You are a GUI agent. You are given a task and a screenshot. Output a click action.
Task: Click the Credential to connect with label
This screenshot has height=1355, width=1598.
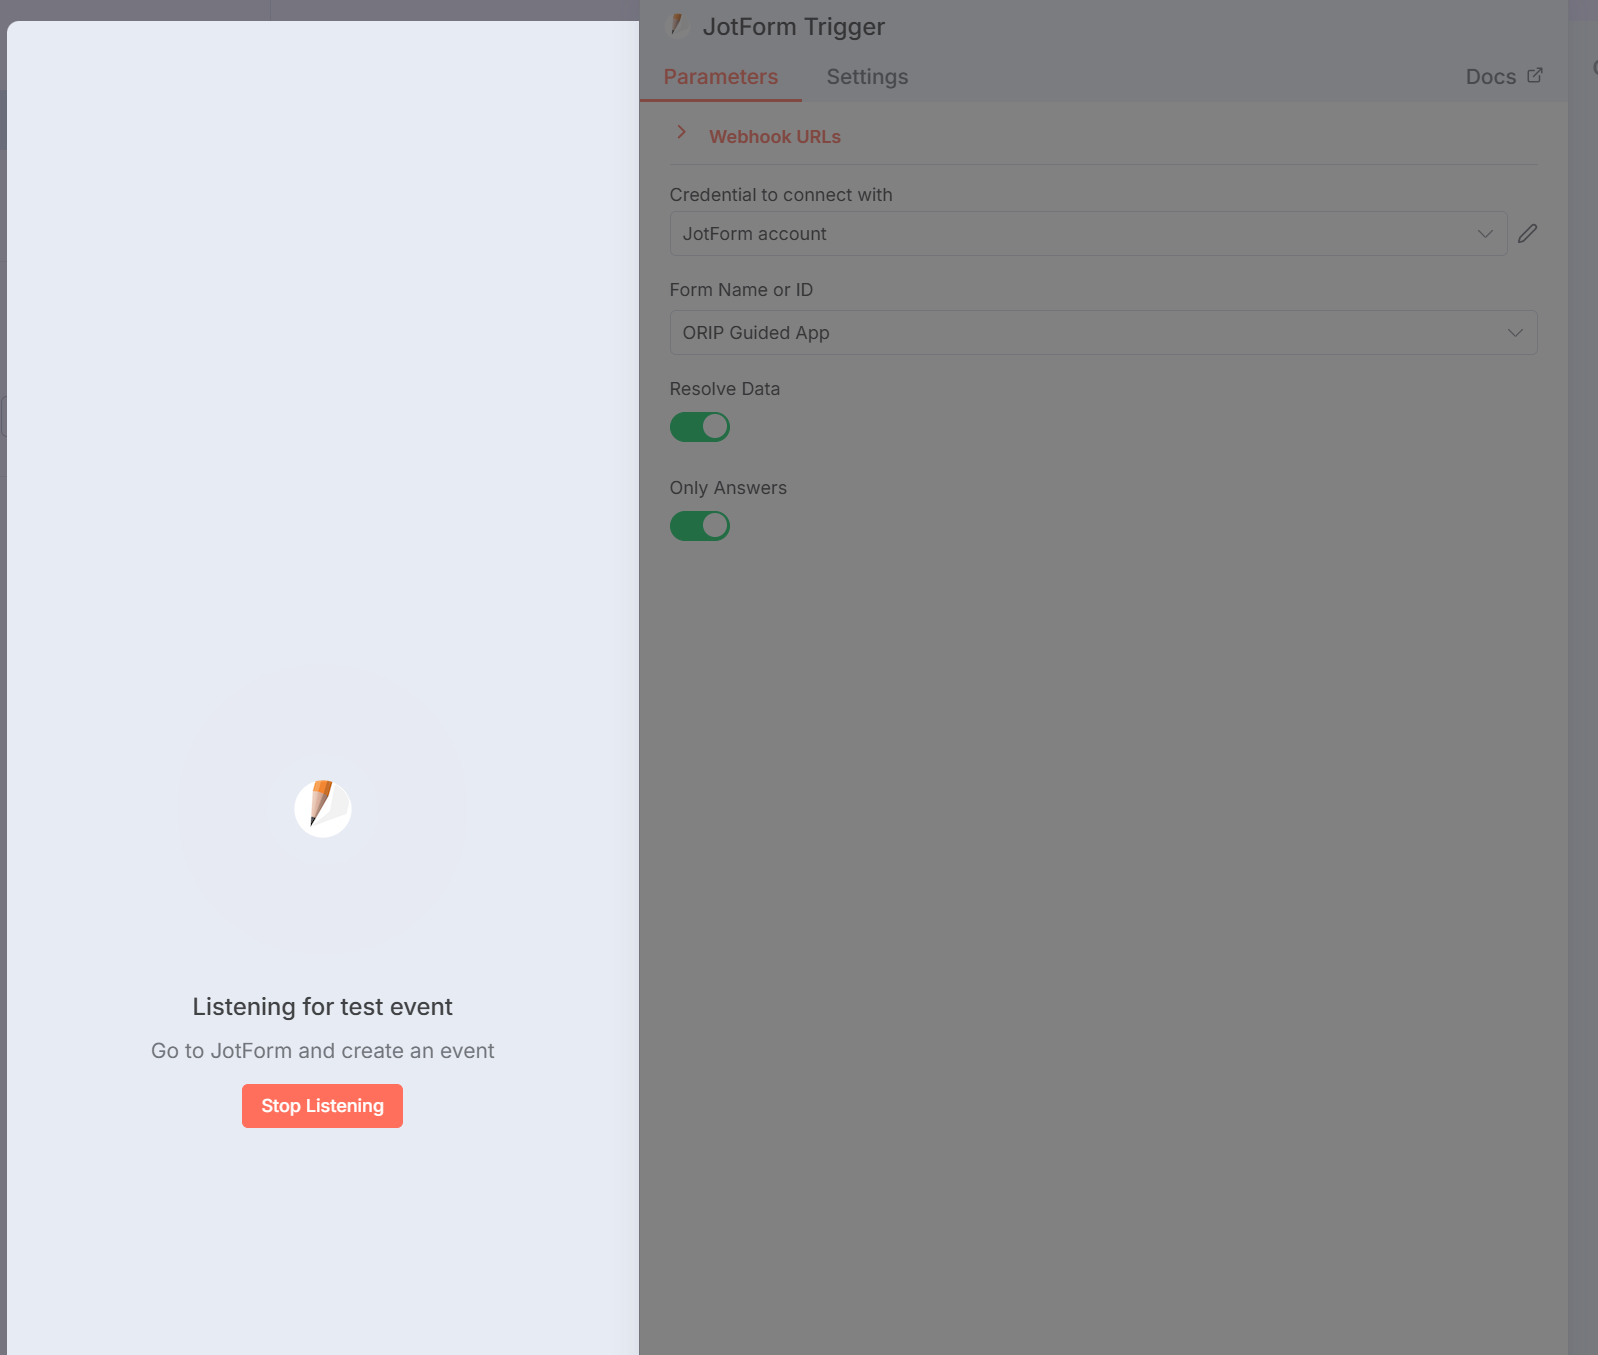(781, 195)
